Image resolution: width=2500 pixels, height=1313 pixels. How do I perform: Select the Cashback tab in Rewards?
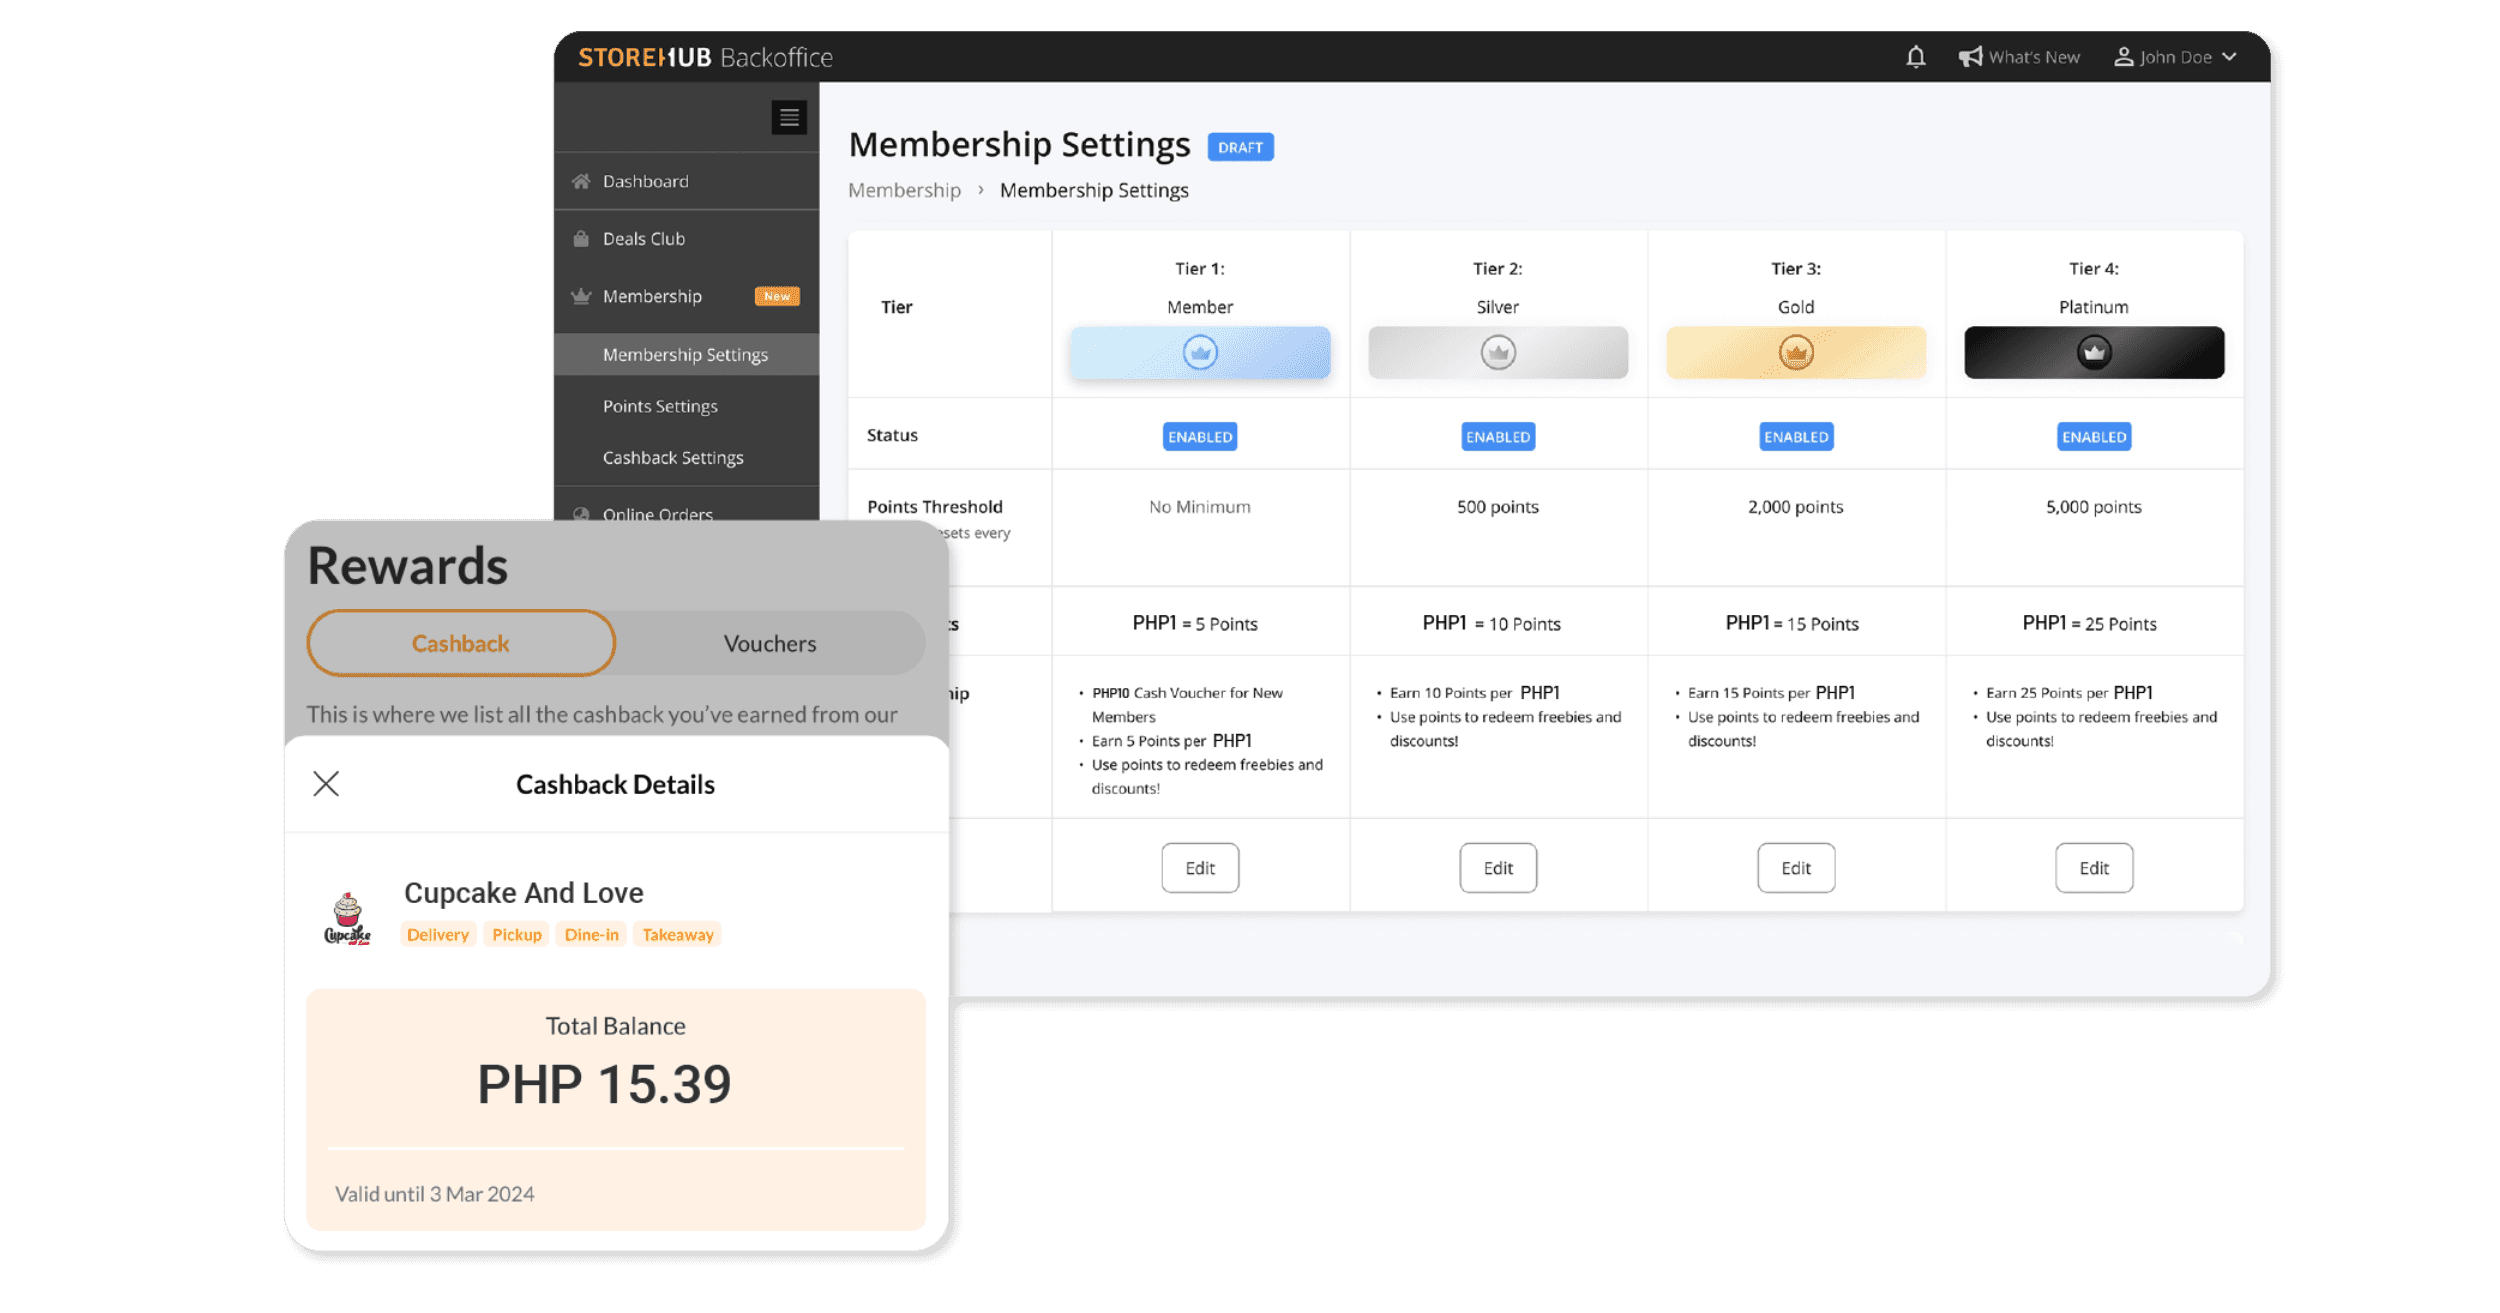(x=461, y=643)
